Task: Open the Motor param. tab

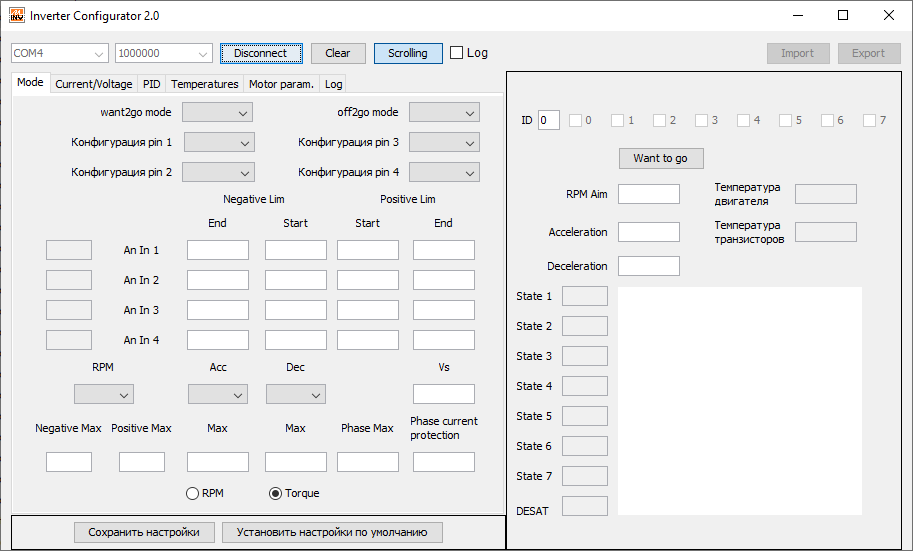Action: [x=281, y=84]
